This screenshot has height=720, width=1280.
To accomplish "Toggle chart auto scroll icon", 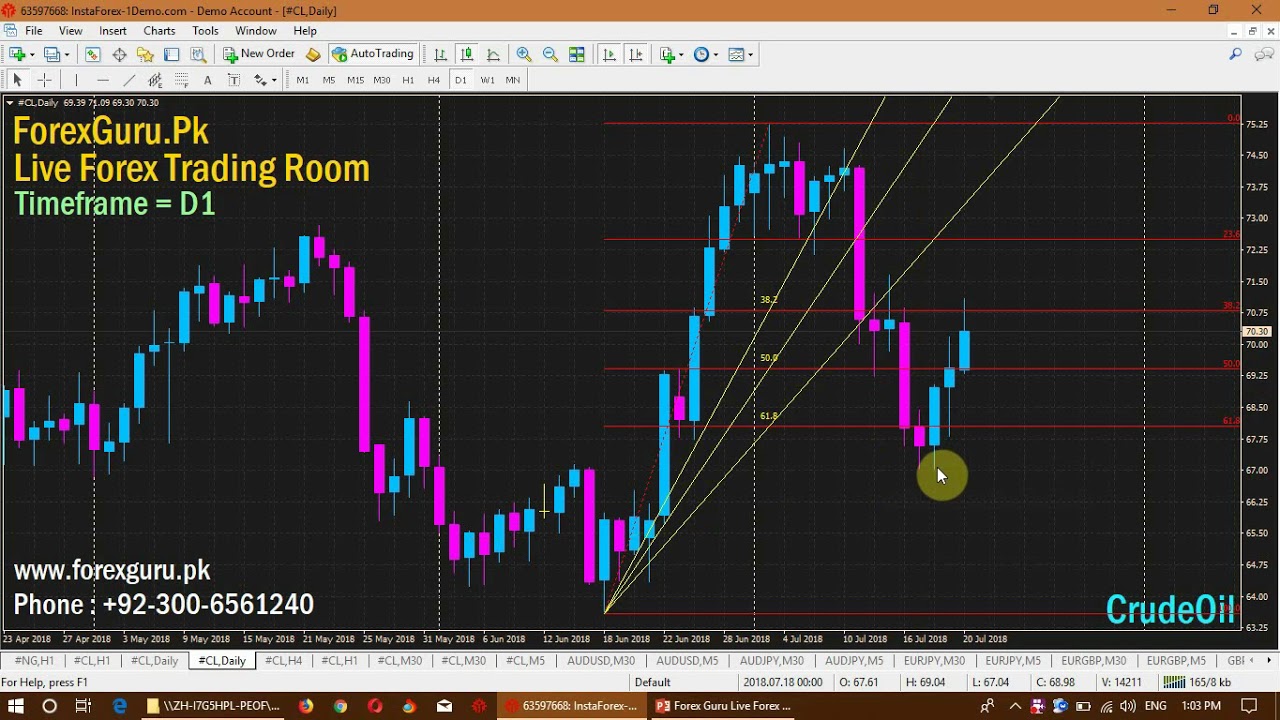I will coord(609,54).
